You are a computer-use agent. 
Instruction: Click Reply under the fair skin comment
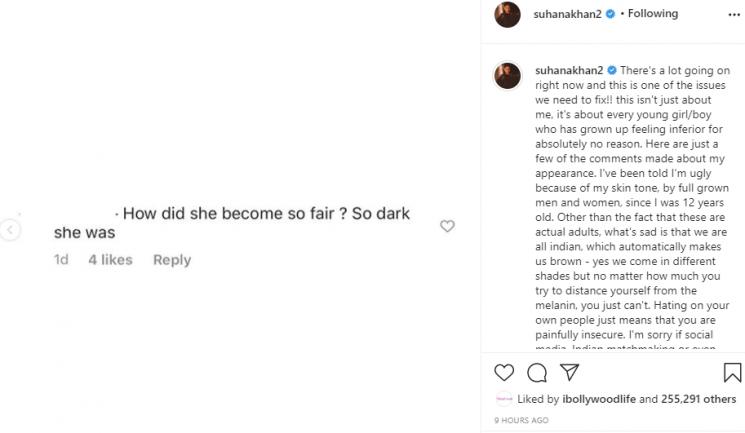(x=172, y=260)
